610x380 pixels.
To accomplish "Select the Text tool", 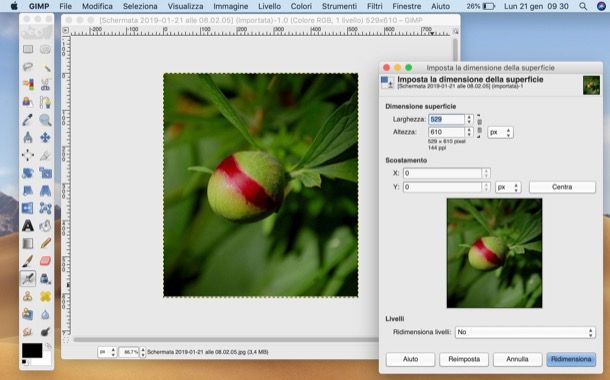I will [28, 226].
